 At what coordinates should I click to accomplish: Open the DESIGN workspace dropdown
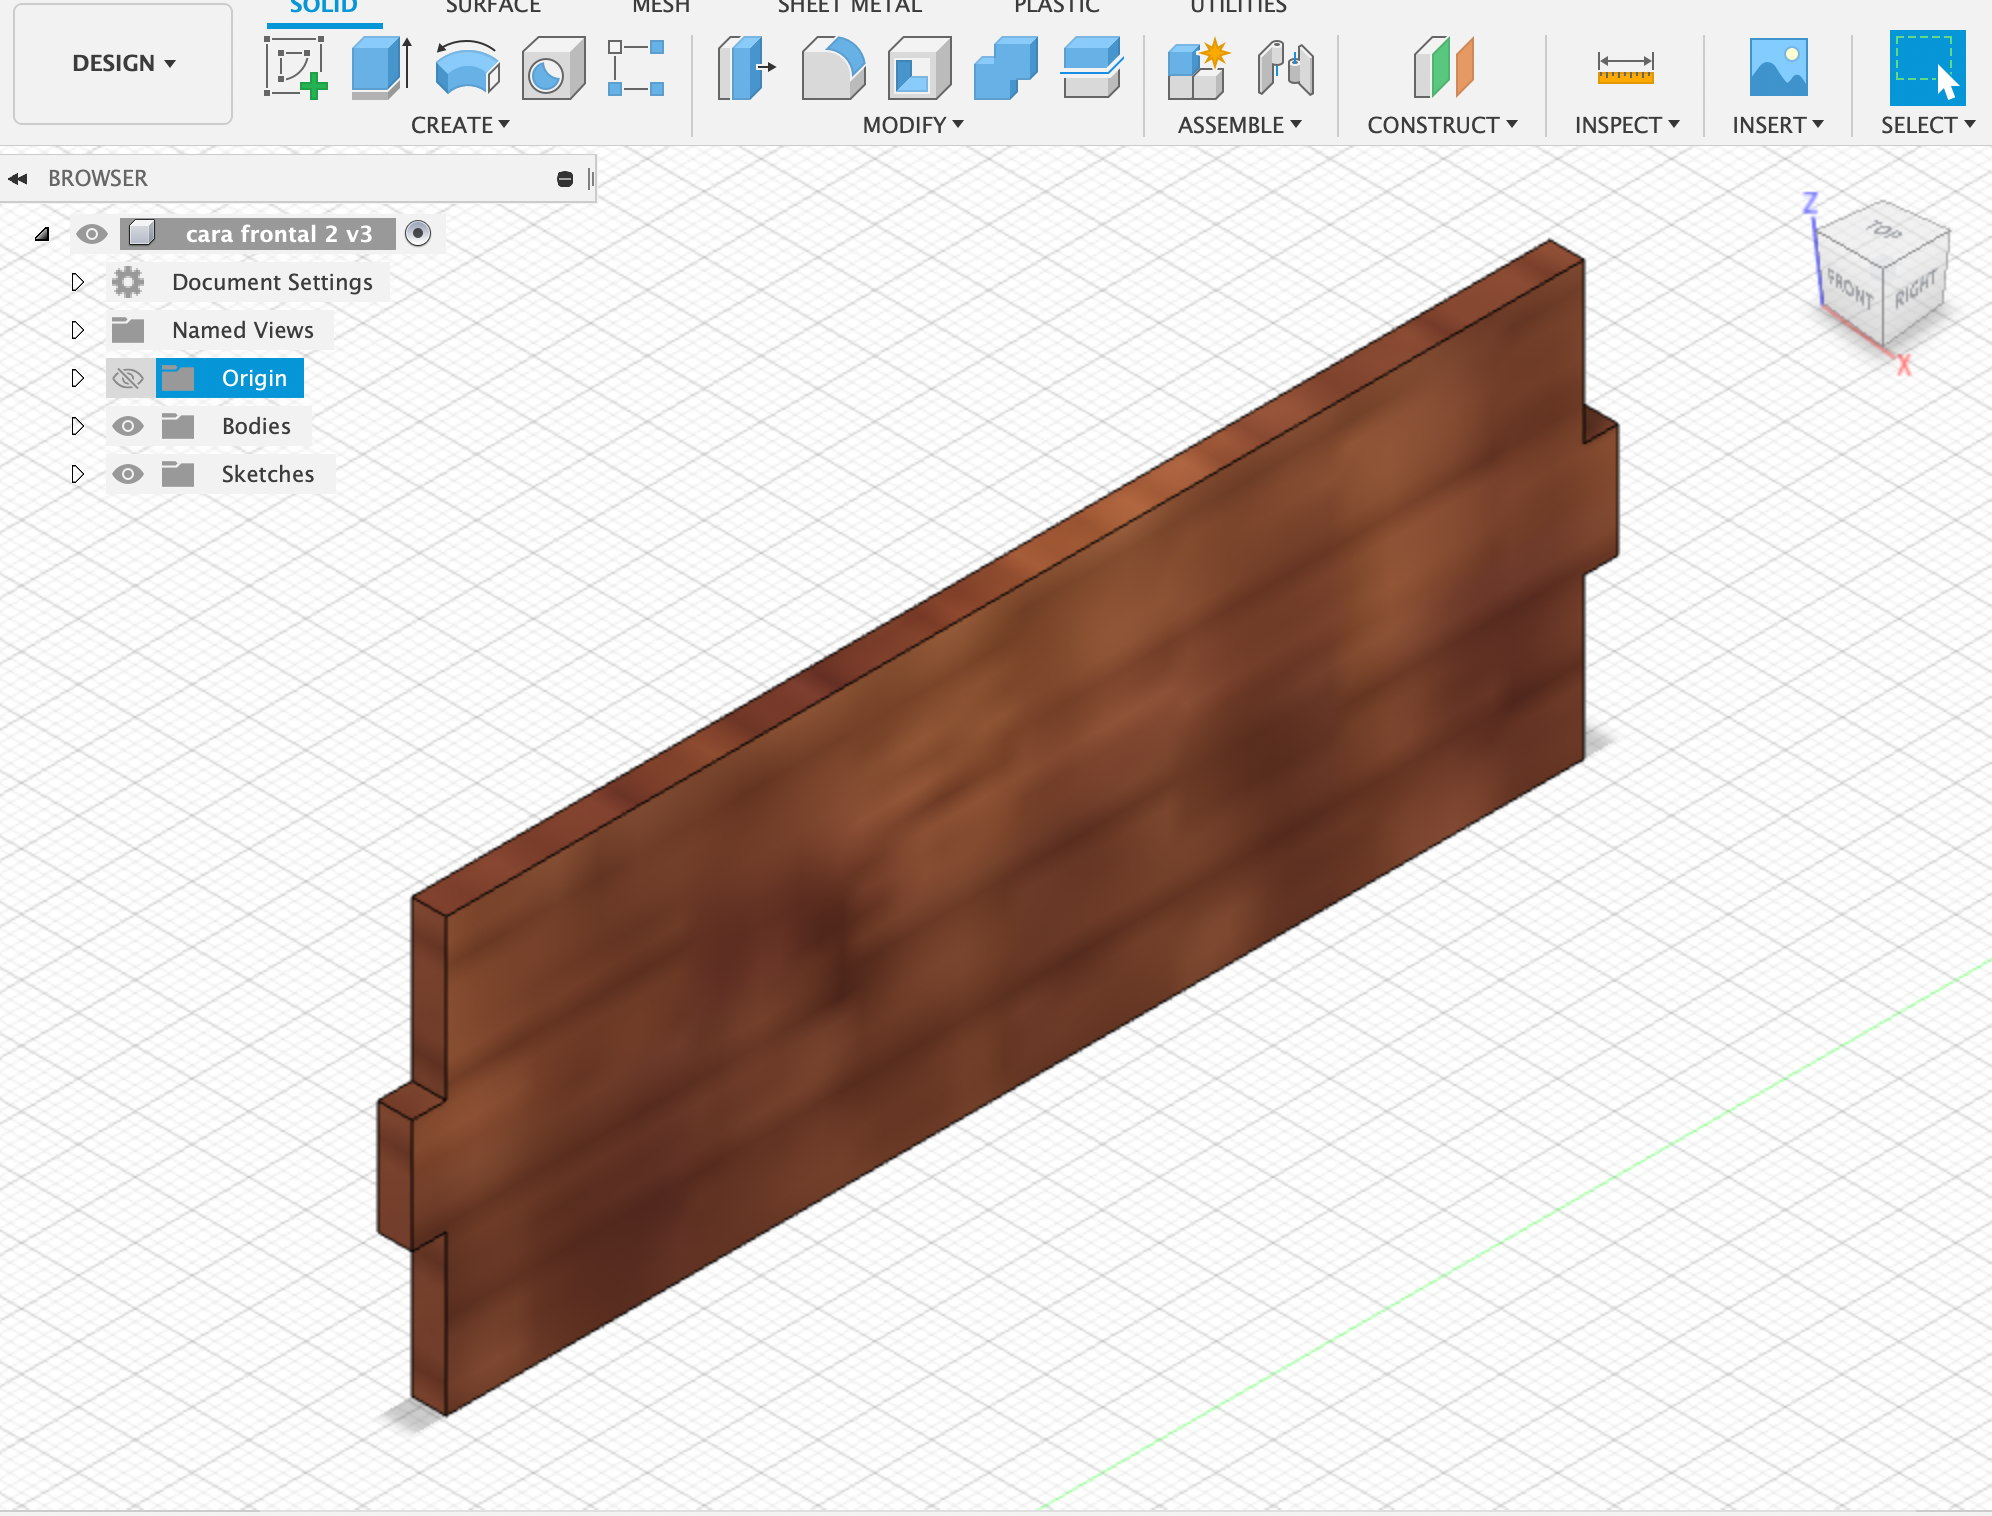[123, 63]
